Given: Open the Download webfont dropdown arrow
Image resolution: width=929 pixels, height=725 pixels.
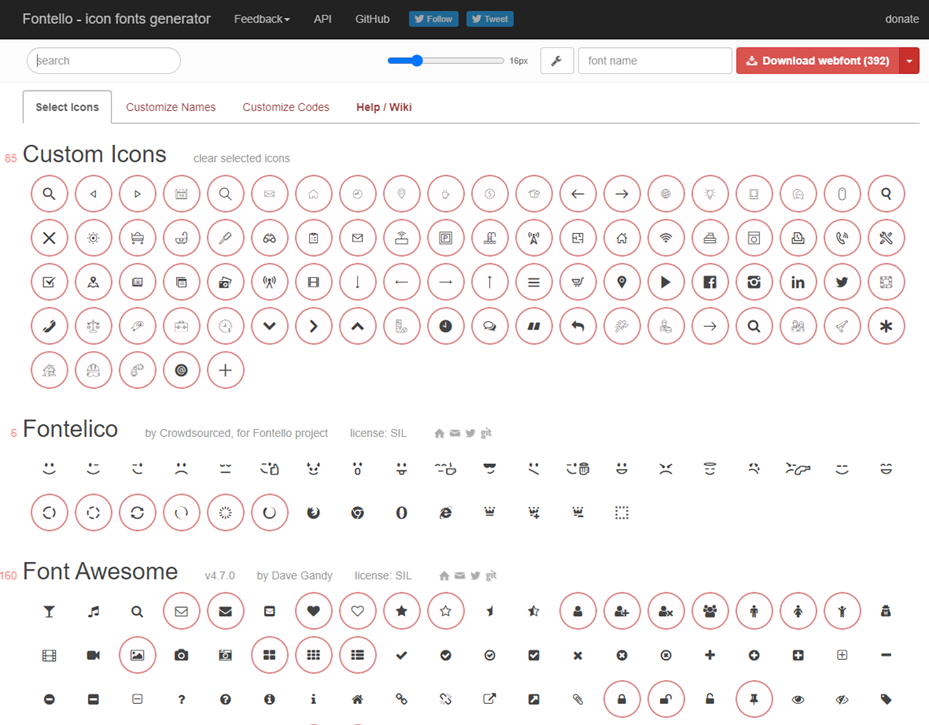Looking at the screenshot, I should (911, 60).
